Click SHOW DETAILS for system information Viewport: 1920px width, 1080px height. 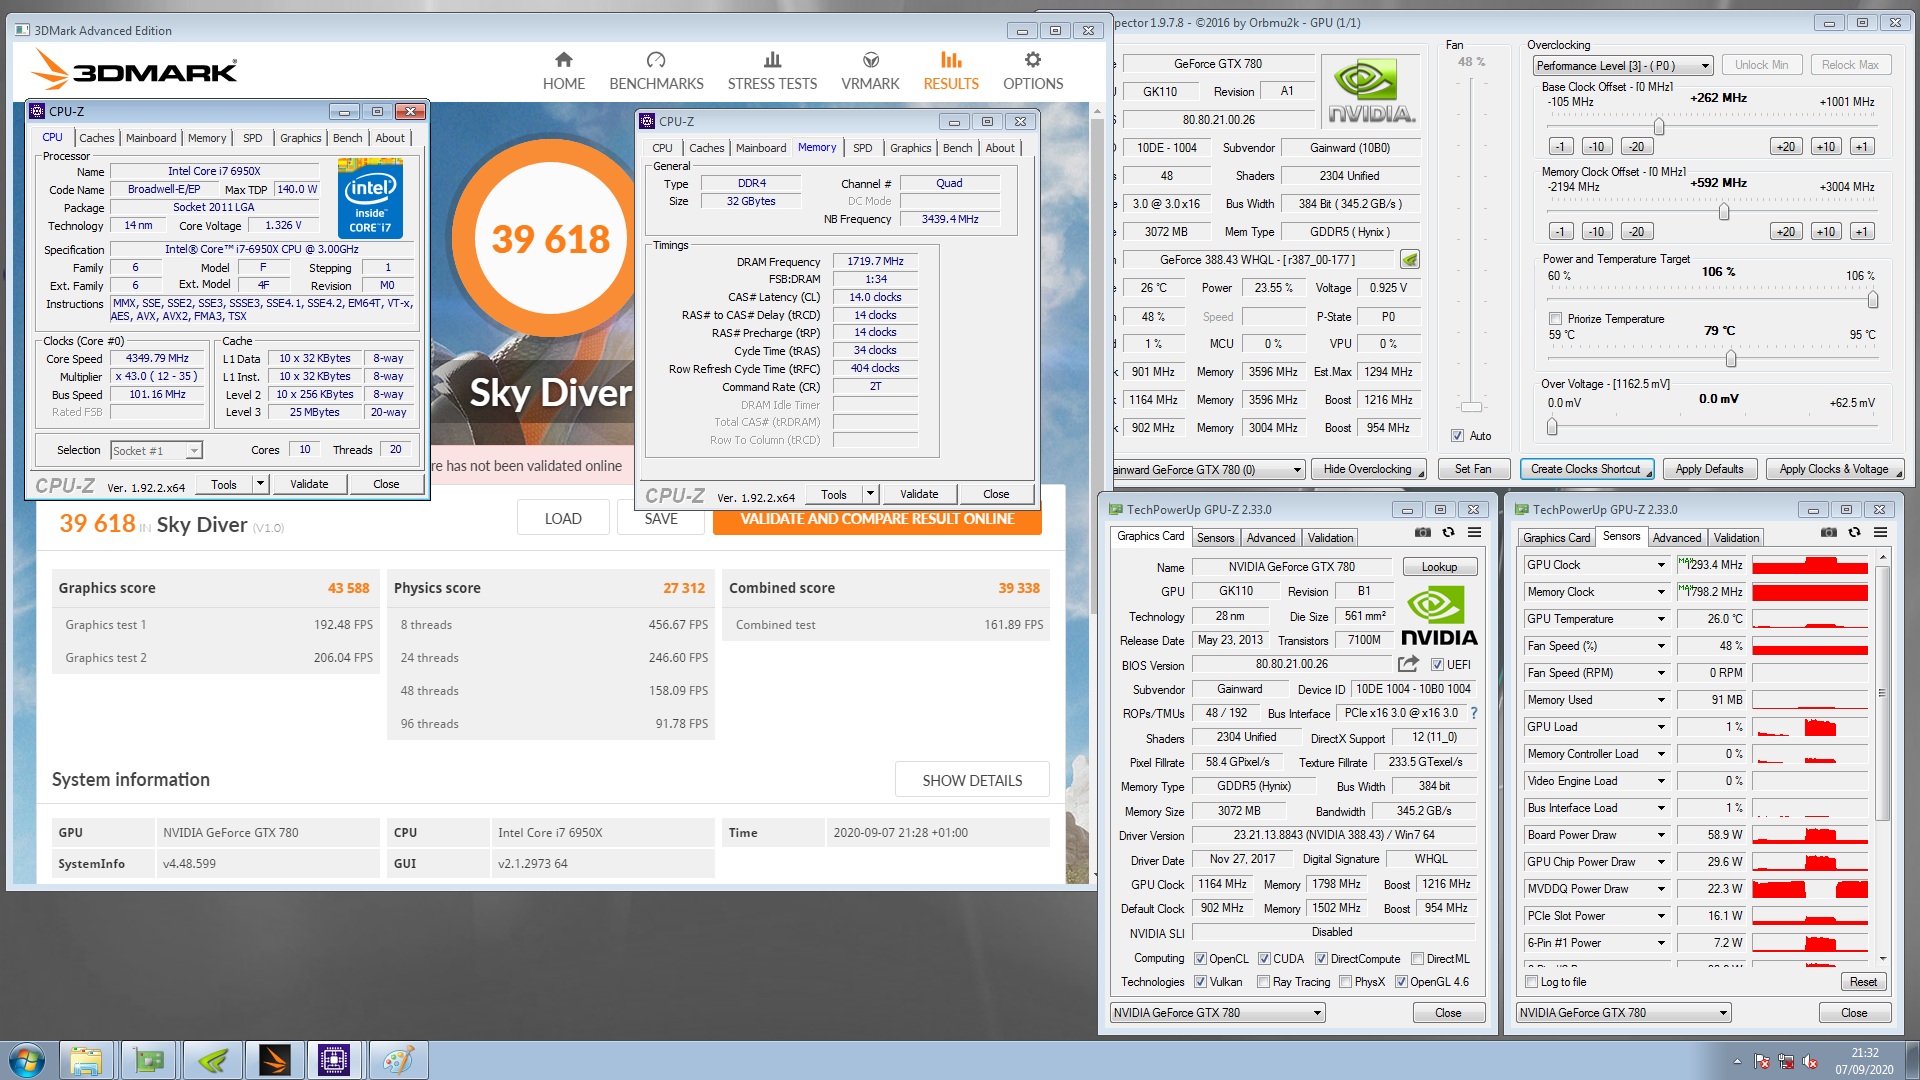coord(972,780)
